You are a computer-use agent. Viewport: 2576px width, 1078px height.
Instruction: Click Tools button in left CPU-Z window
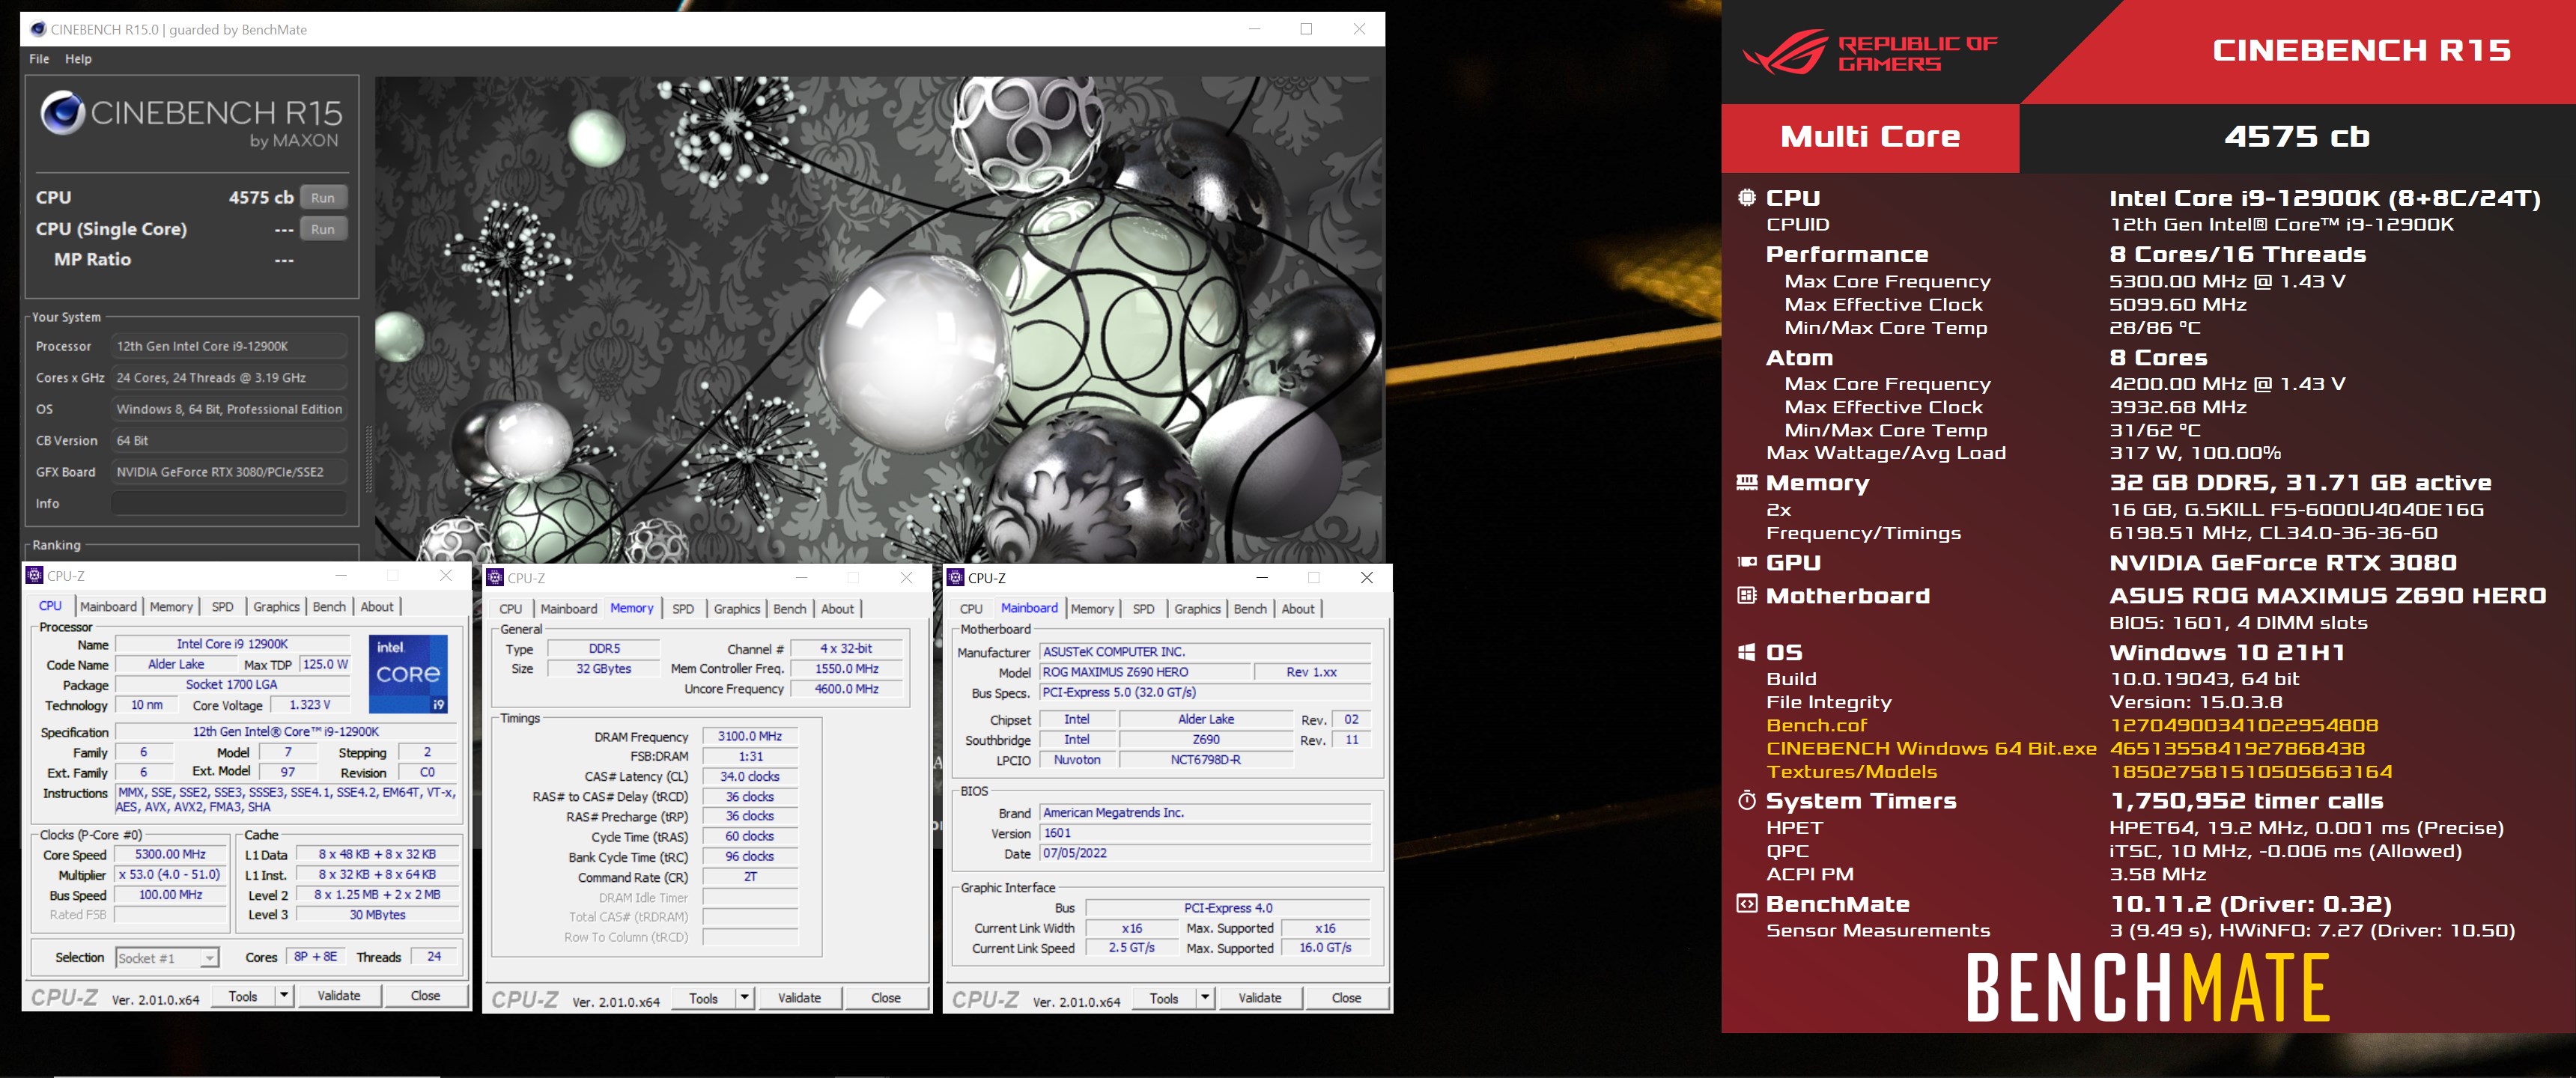point(243,996)
